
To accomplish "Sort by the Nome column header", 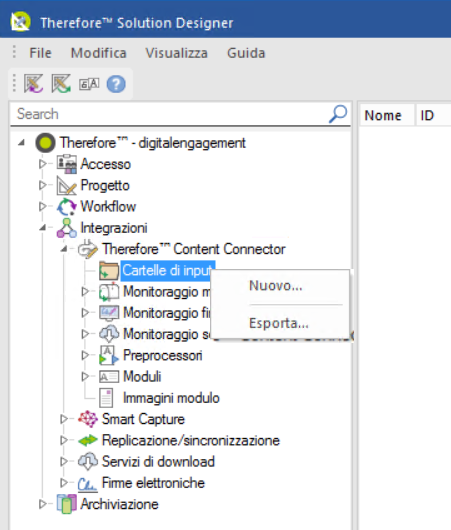I will 386,116.
